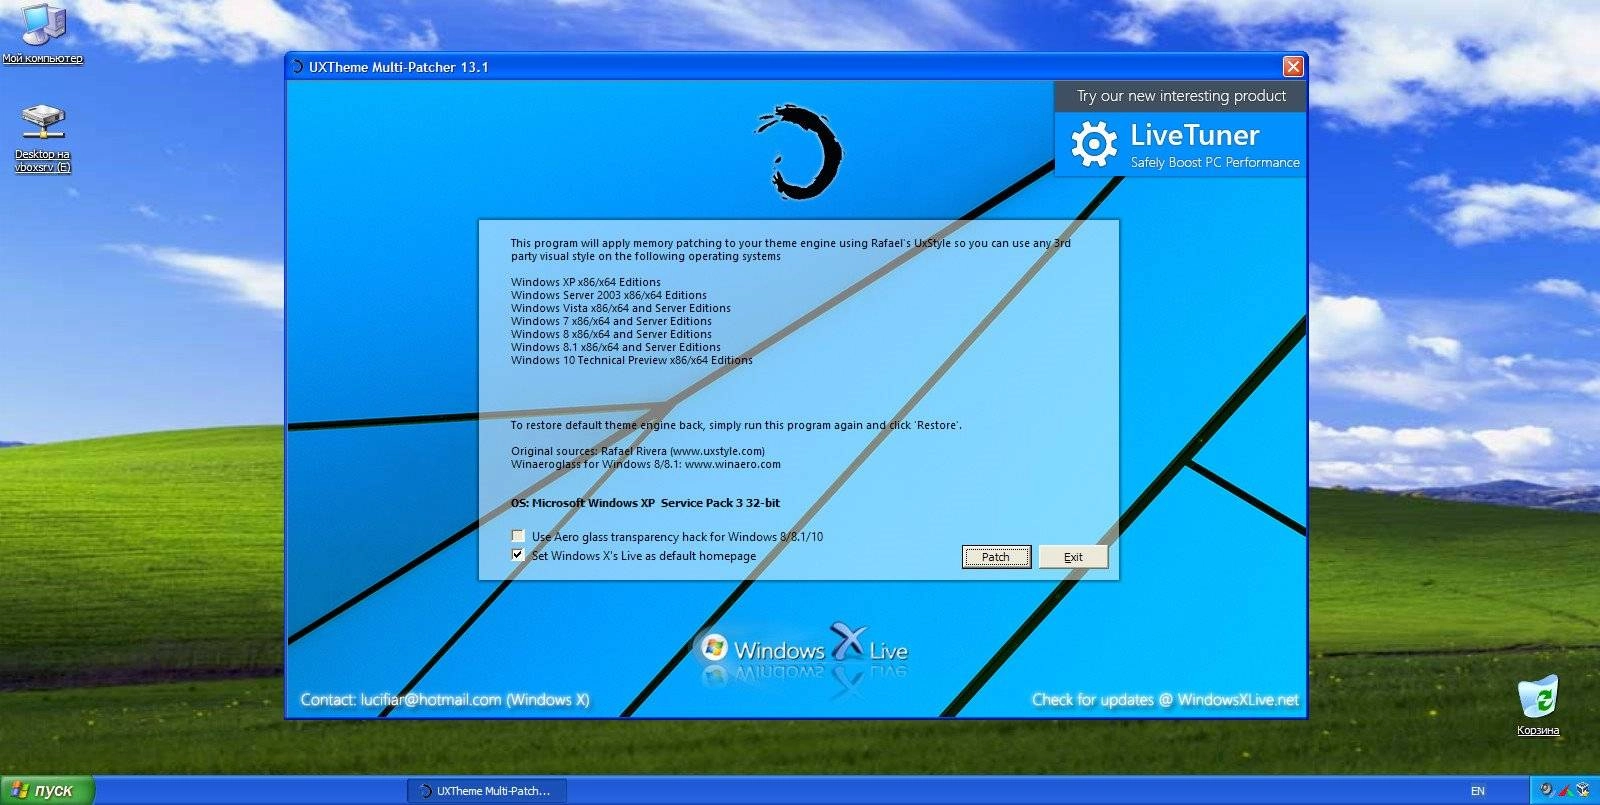Click the VirtualBox cube tray icon

pos(1583,790)
